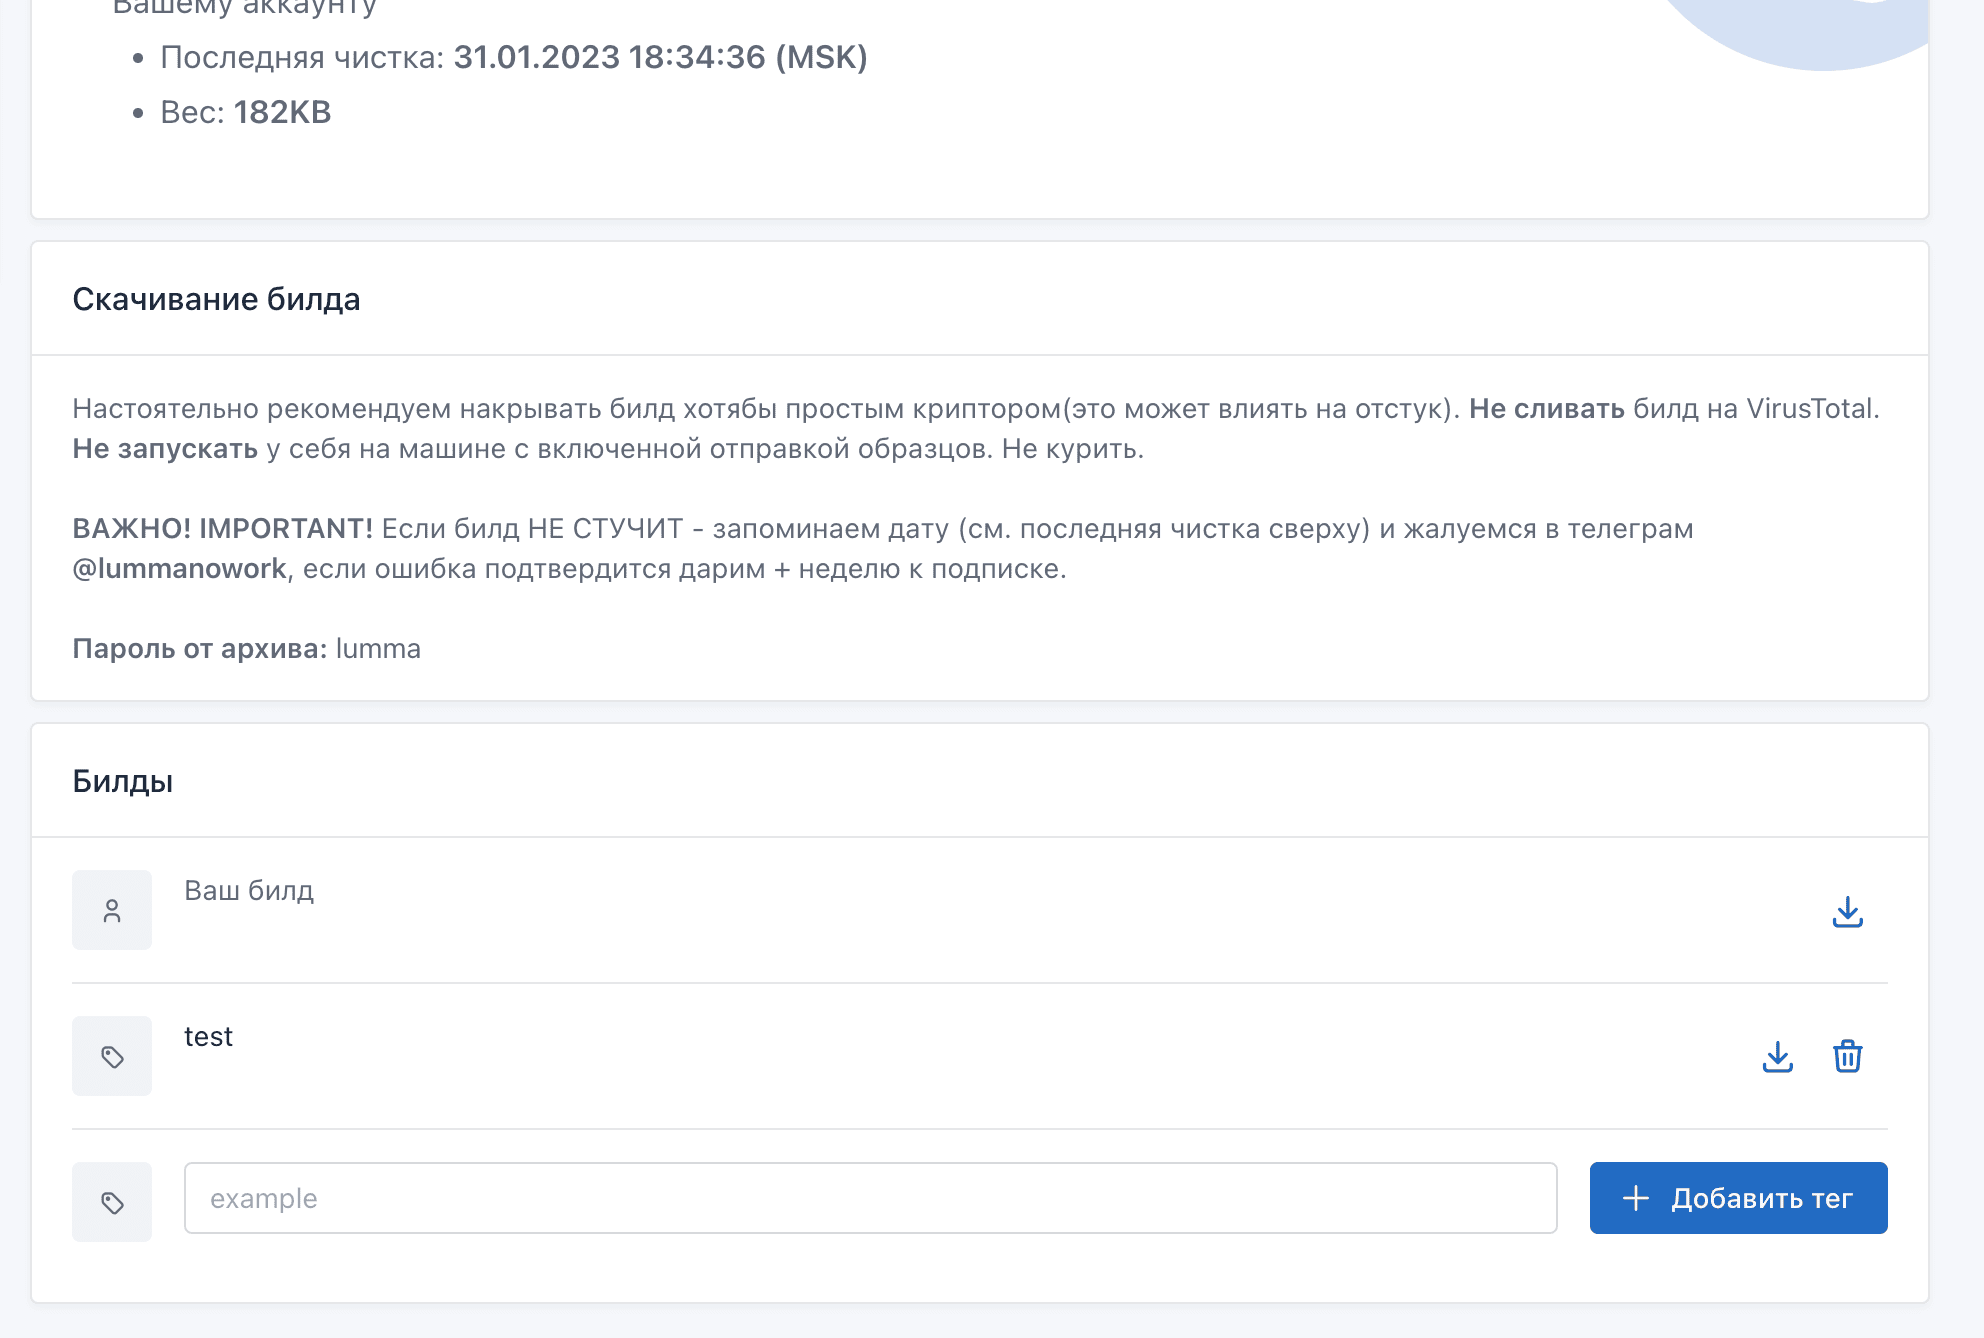Click the tag icon next to 'test'

click(x=112, y=1056)
